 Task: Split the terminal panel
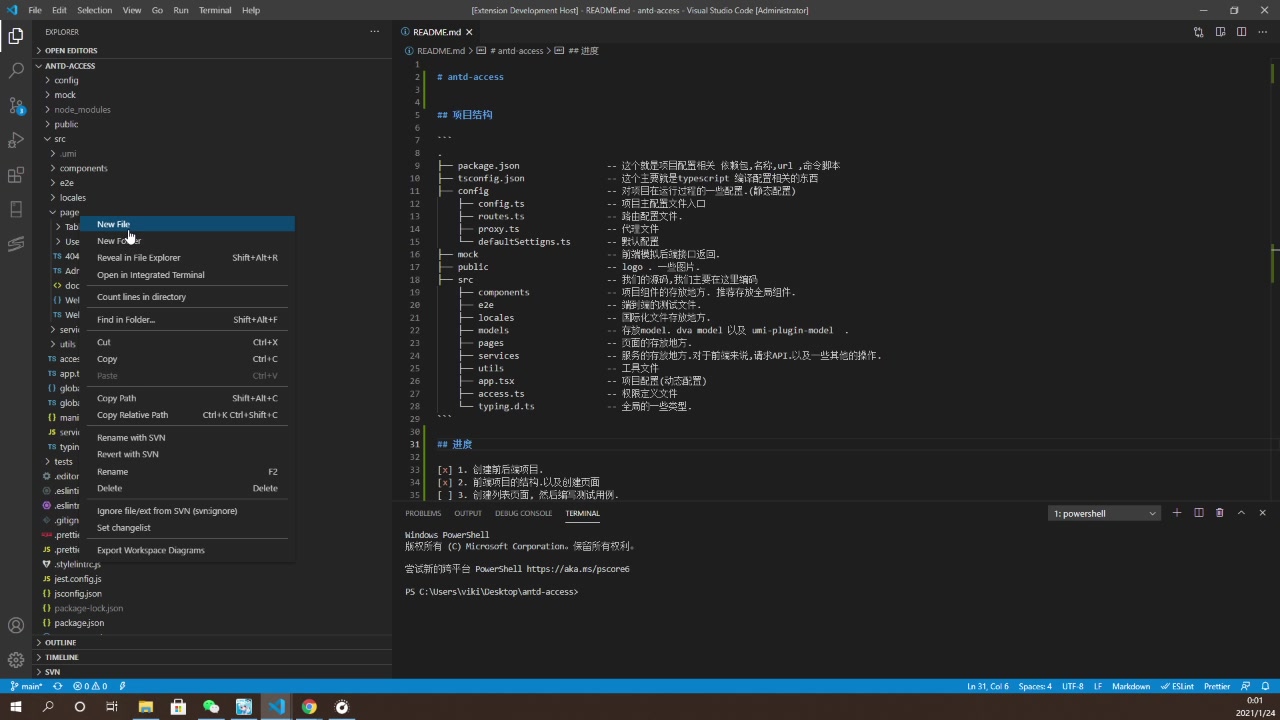pos(1198,513)
